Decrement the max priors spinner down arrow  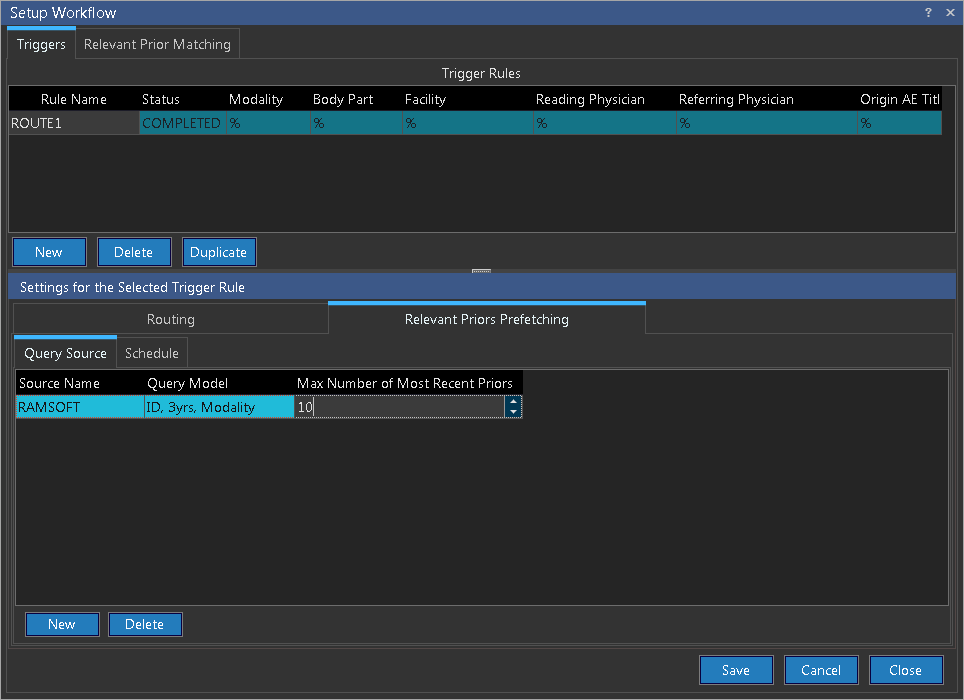[513, 412]
